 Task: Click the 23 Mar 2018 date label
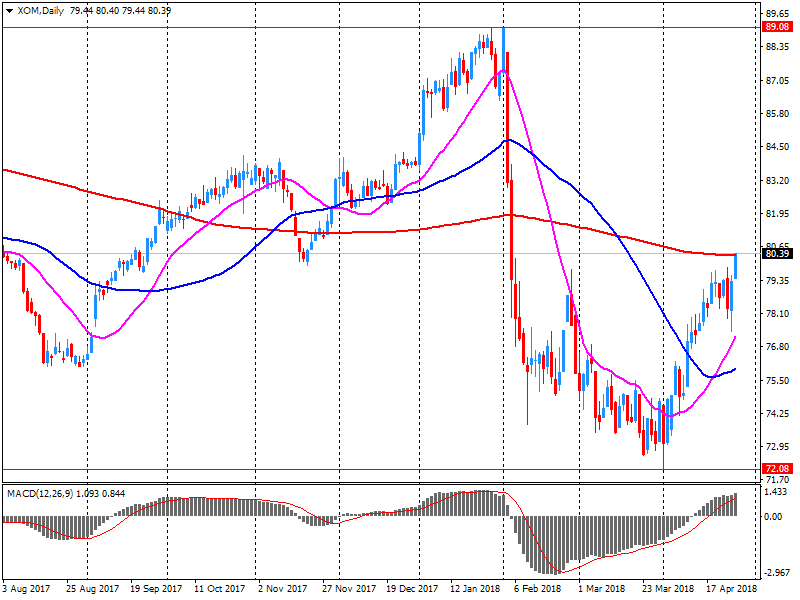[667, 589]
